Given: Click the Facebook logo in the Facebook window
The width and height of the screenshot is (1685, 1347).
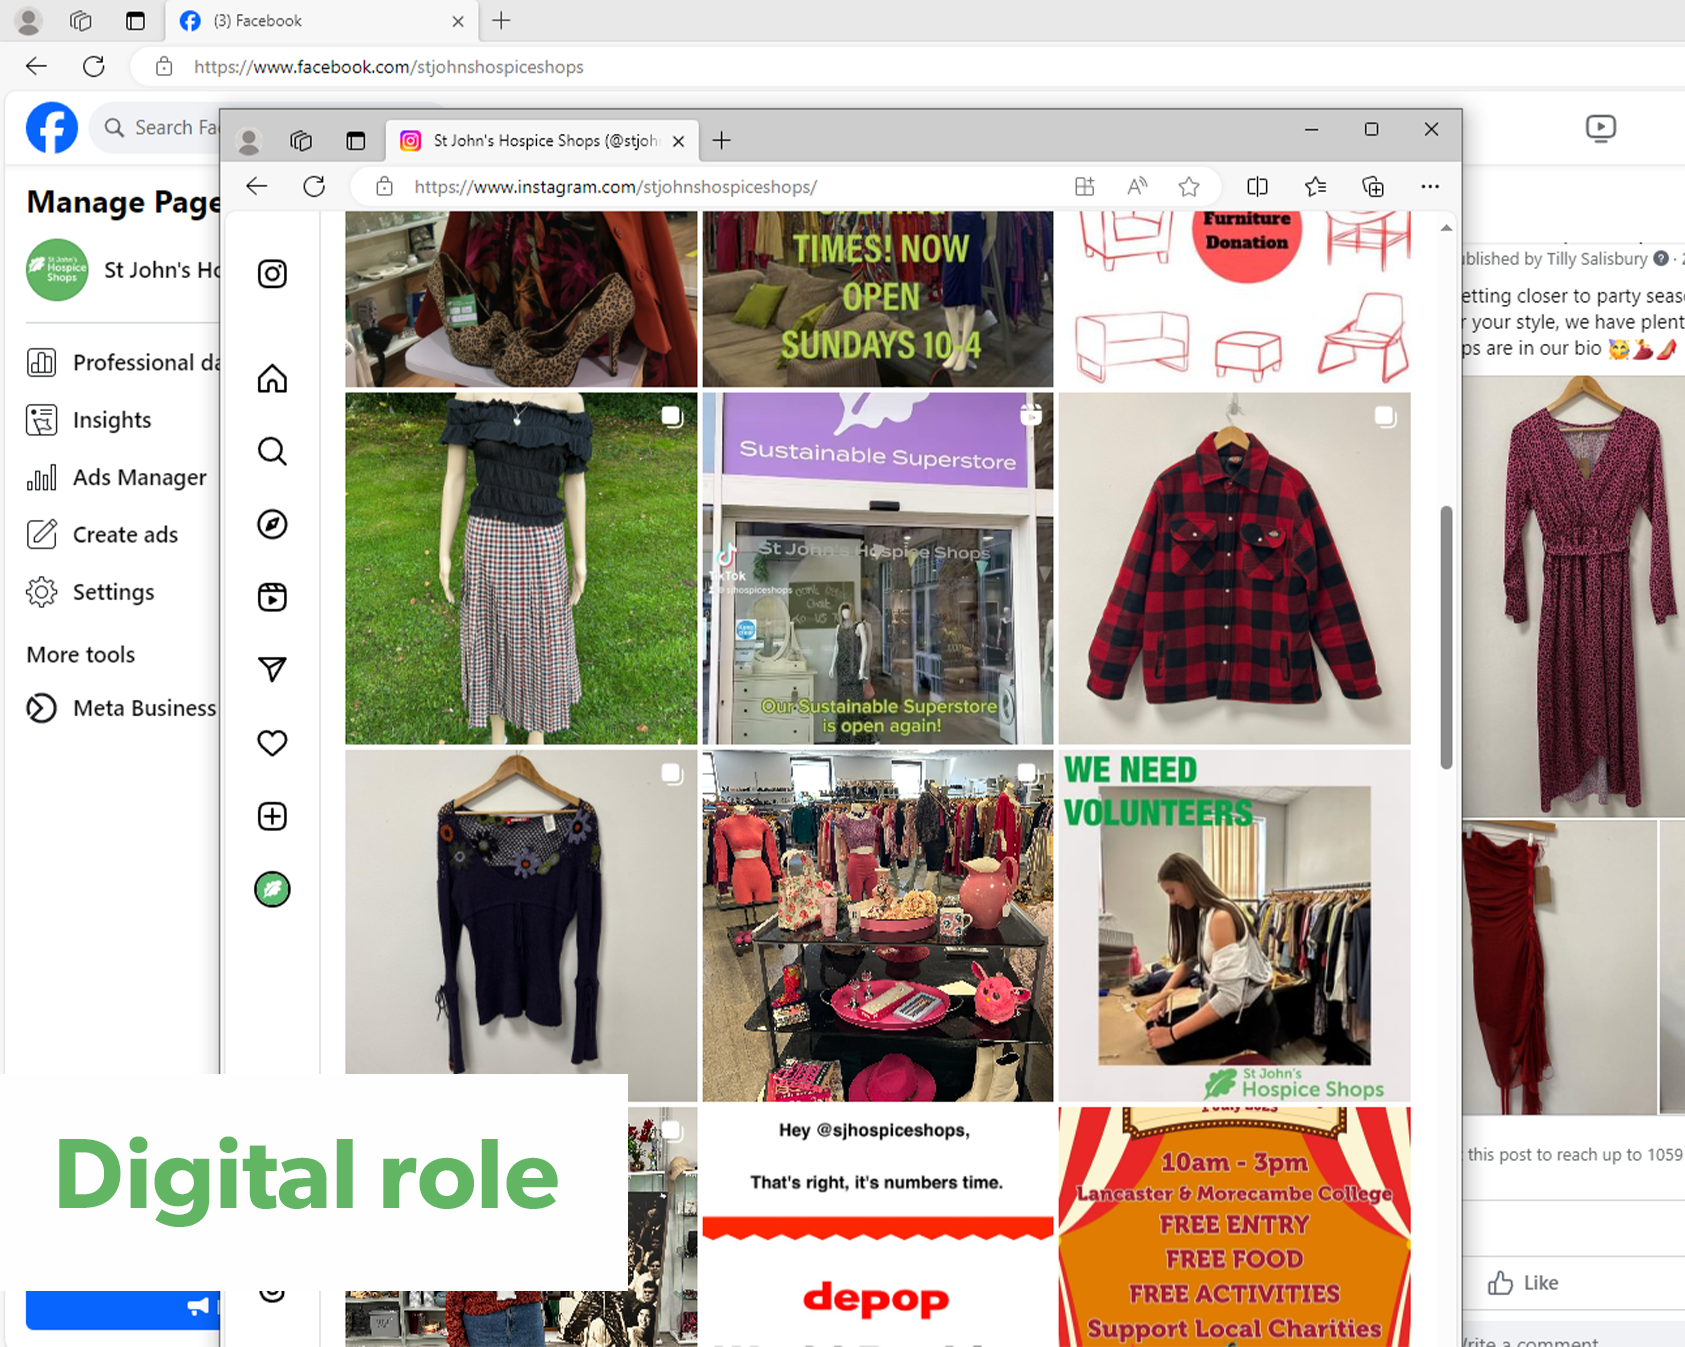Looking at the screenshot, I should coord(52,128).
